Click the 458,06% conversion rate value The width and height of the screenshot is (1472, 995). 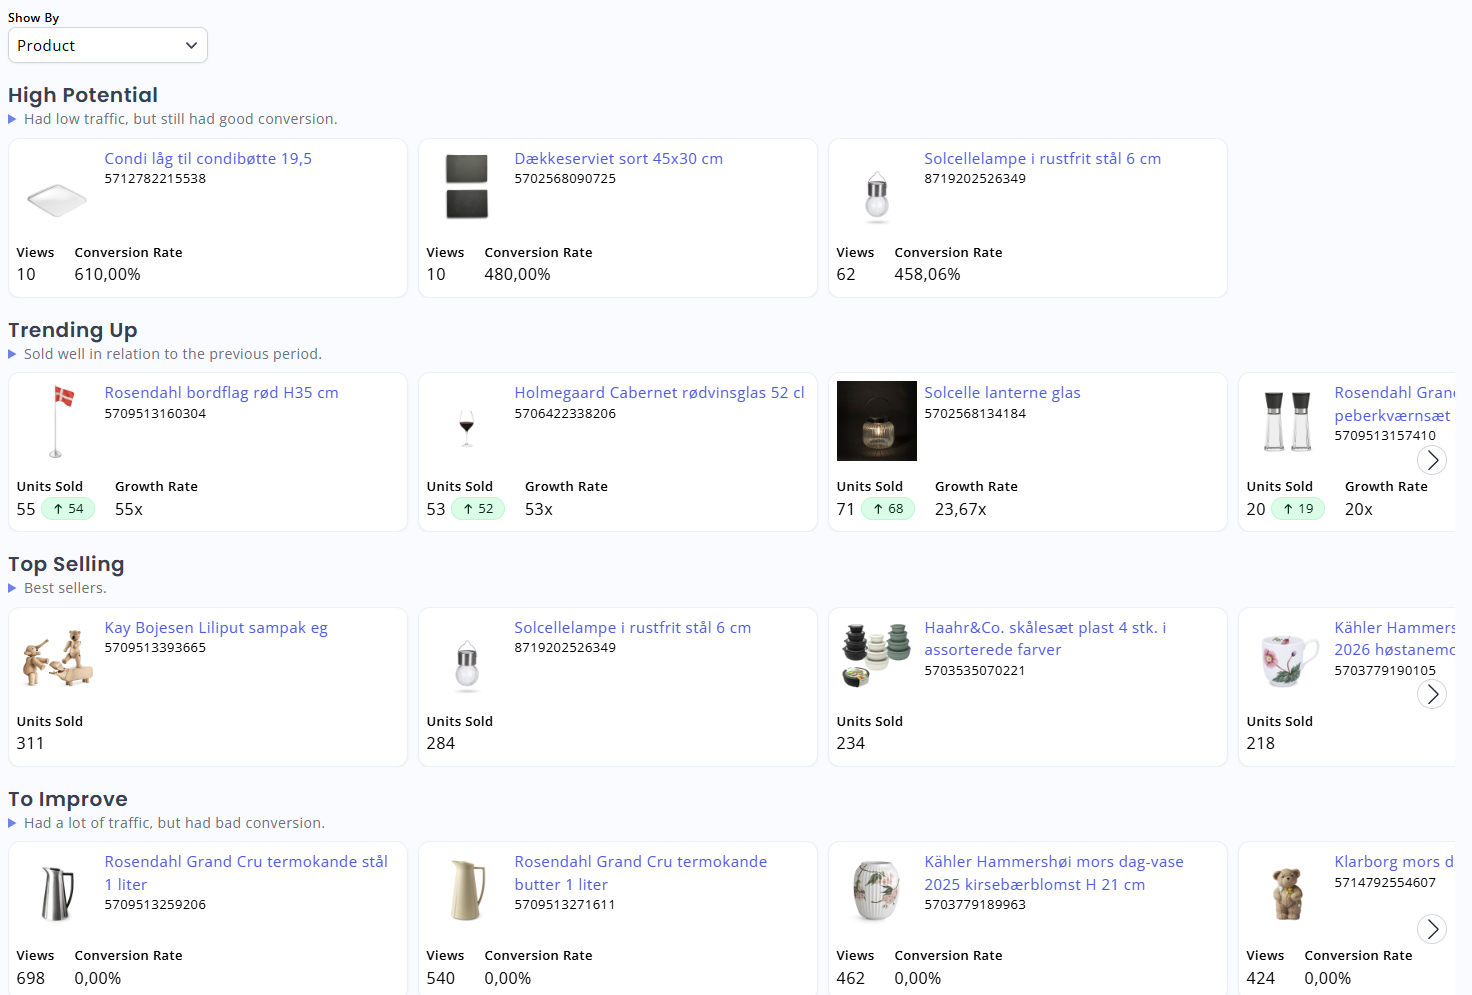pyautogui.click(x=927, y=274)
